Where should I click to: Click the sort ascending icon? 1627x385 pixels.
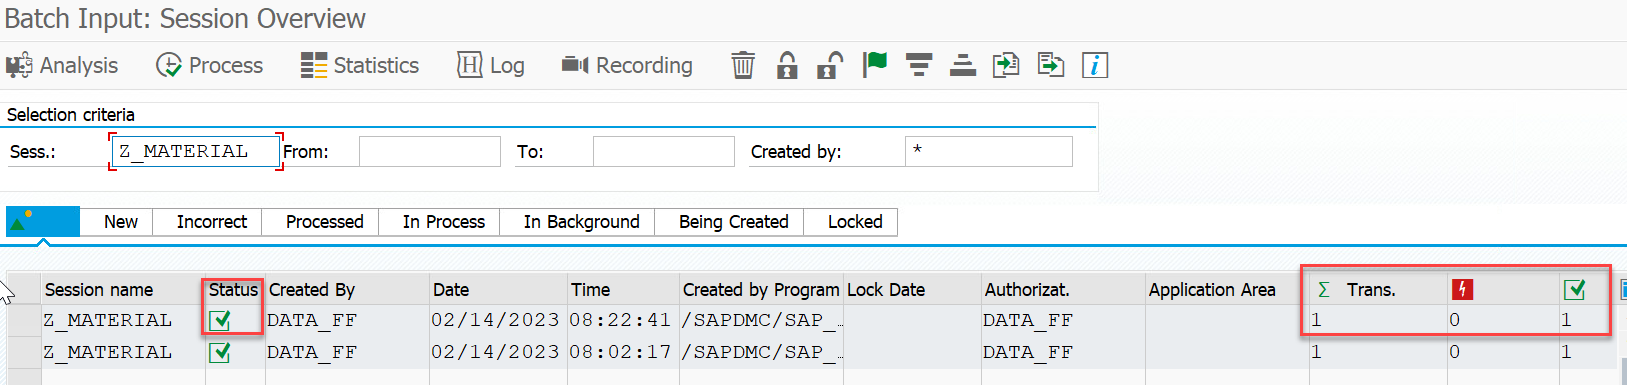[963, 66]
